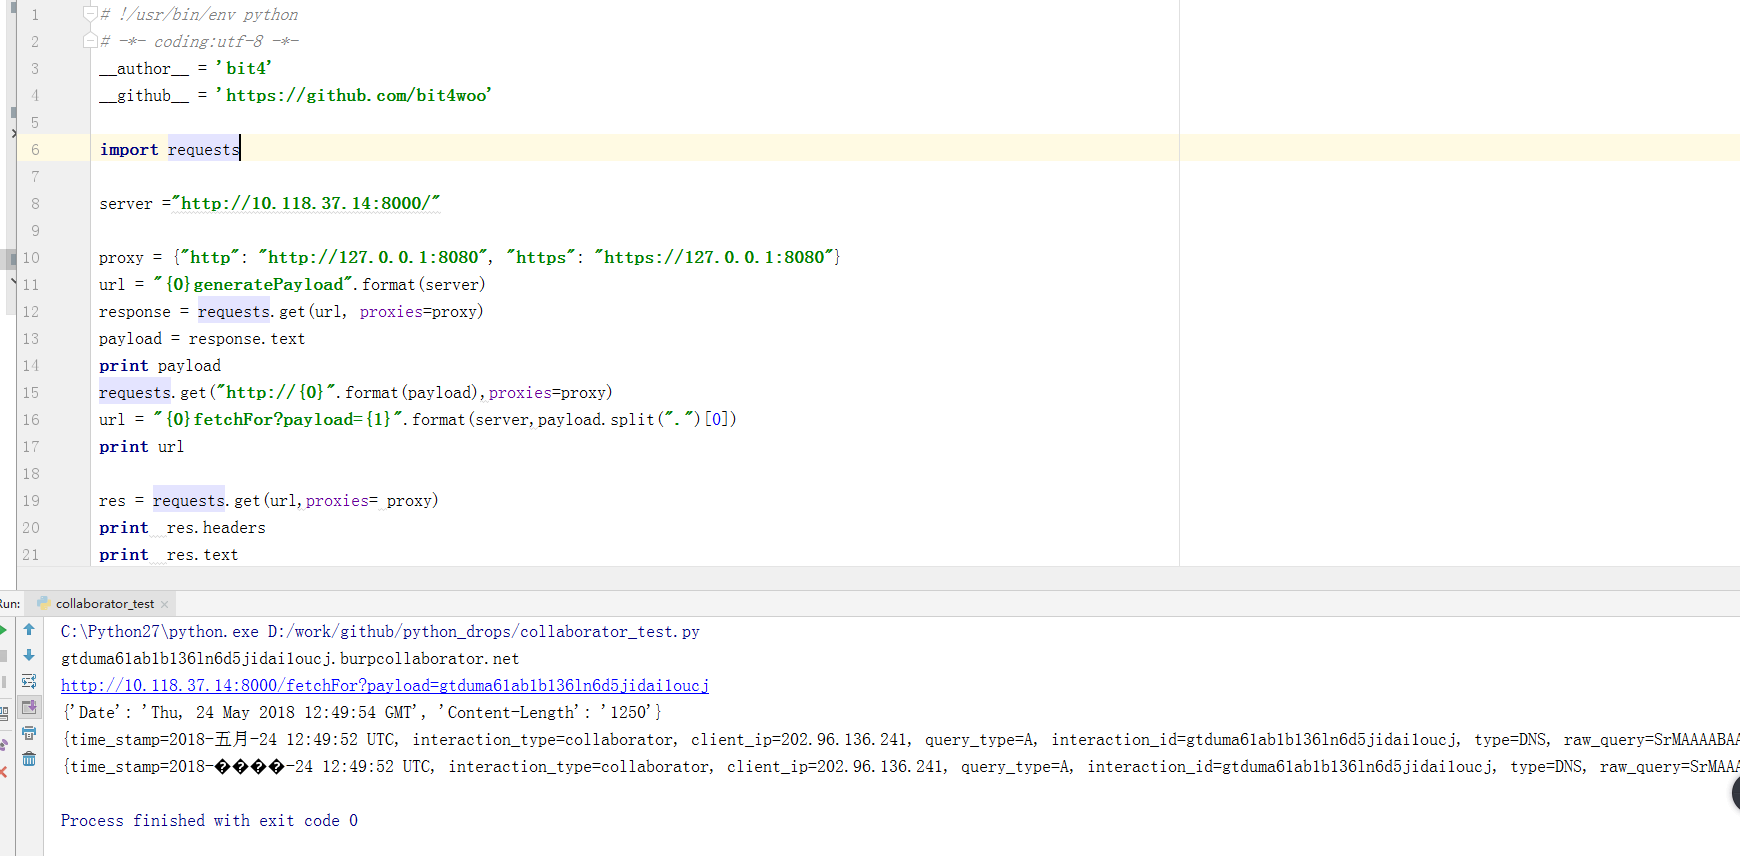Click the 'bit4' author string on line 3
The height and width of the screenshot is (856, 1740).
244,69
